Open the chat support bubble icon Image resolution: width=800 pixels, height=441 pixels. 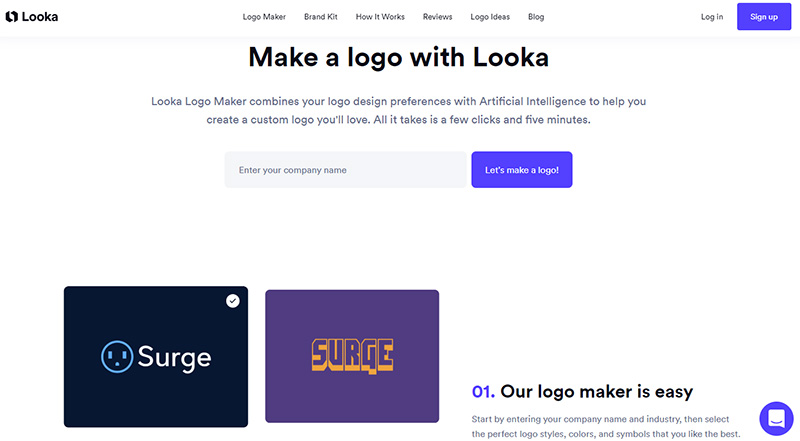pyautogui.click(x=776, y=419)
